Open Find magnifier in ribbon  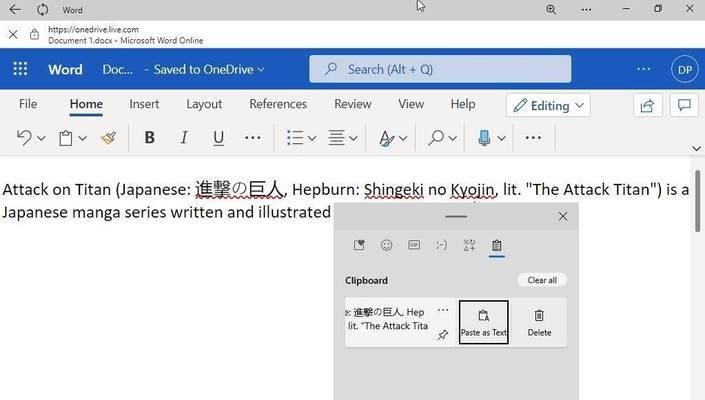pyautogui.click(x=436, y=138)
